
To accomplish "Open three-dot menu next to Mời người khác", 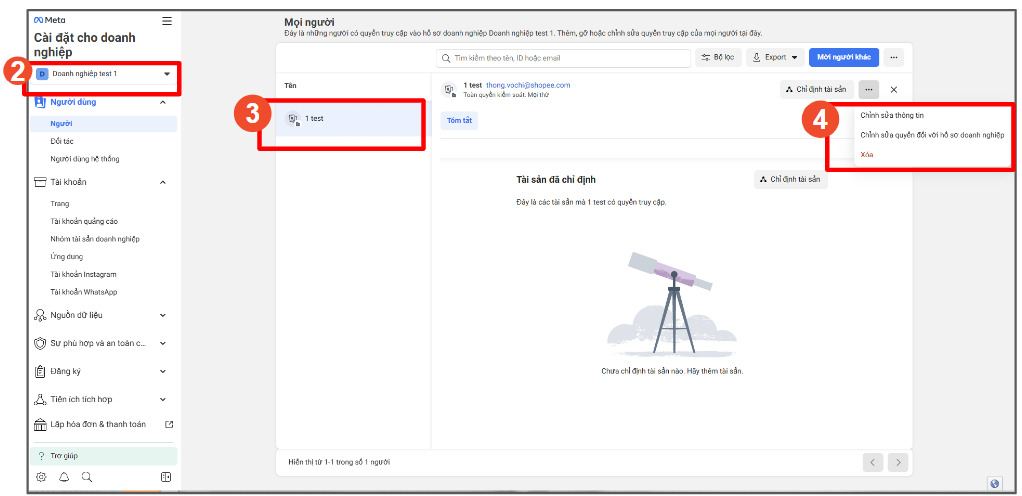I will (894, 57).
